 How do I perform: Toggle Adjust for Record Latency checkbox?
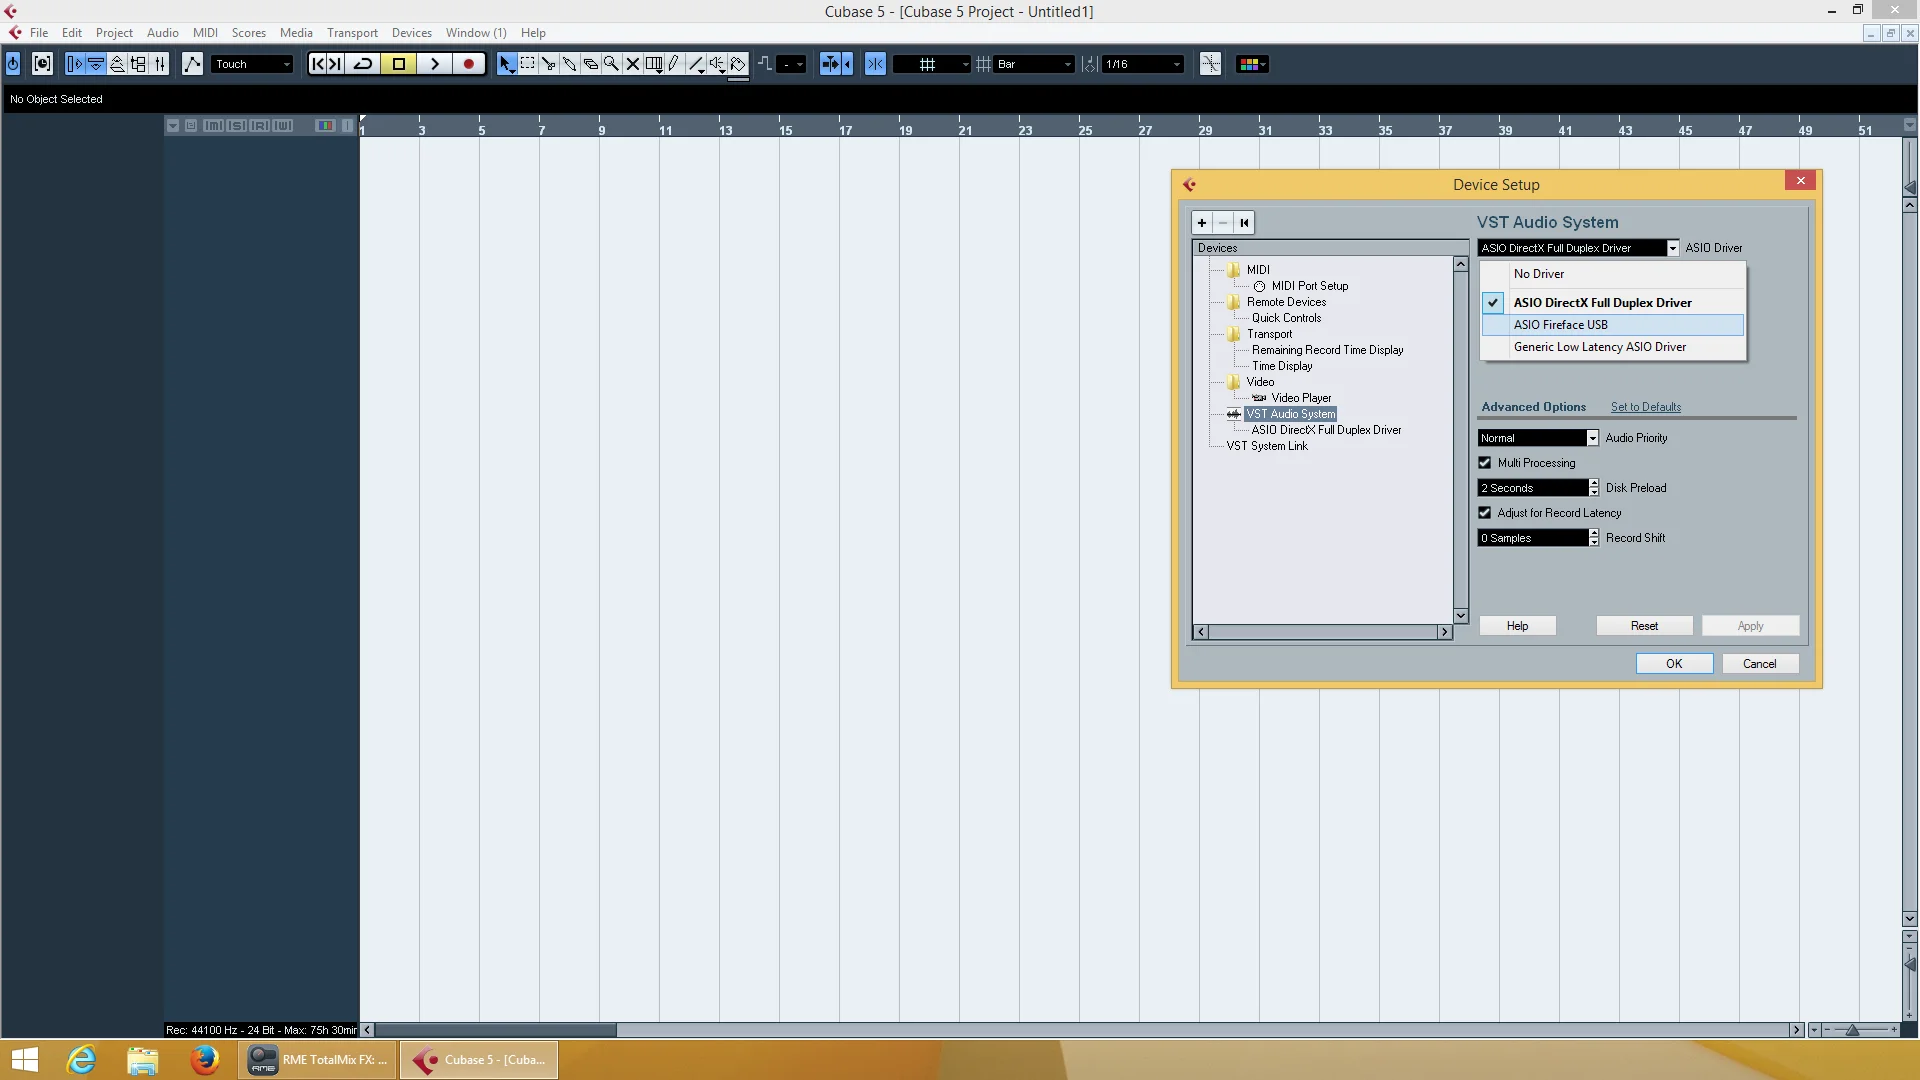1485,513
